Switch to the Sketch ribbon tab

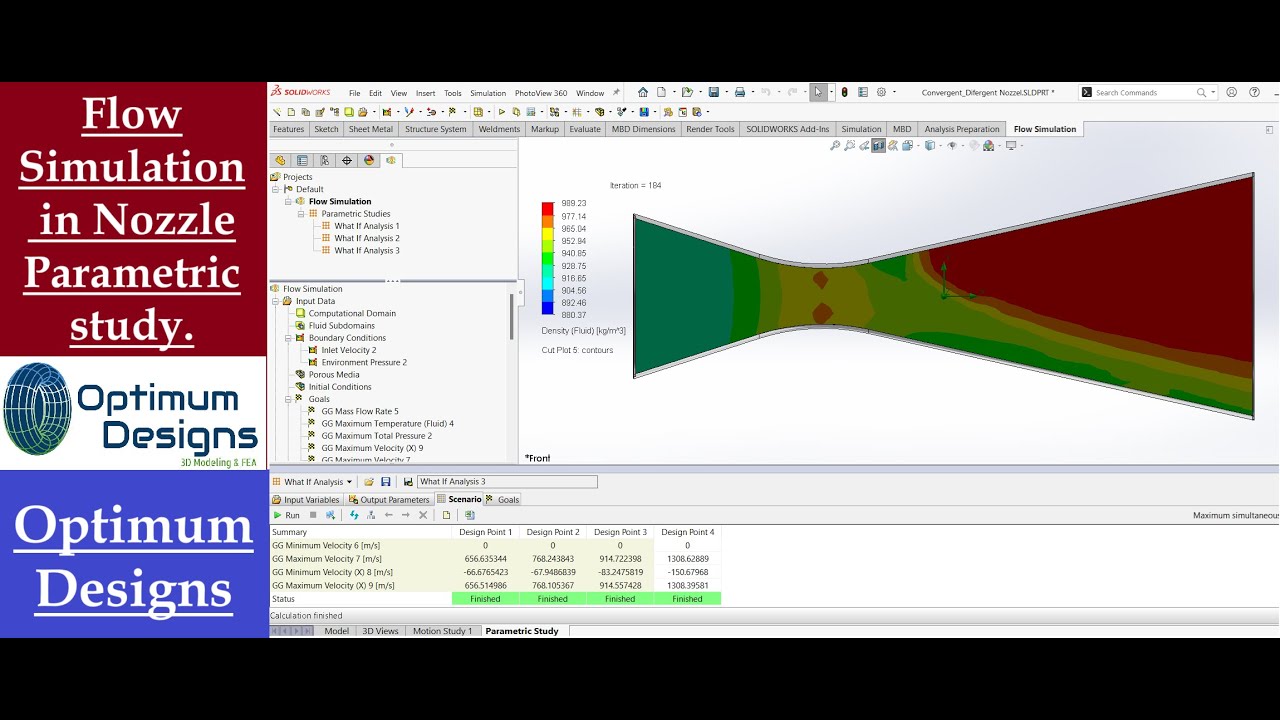pos(327,129)
